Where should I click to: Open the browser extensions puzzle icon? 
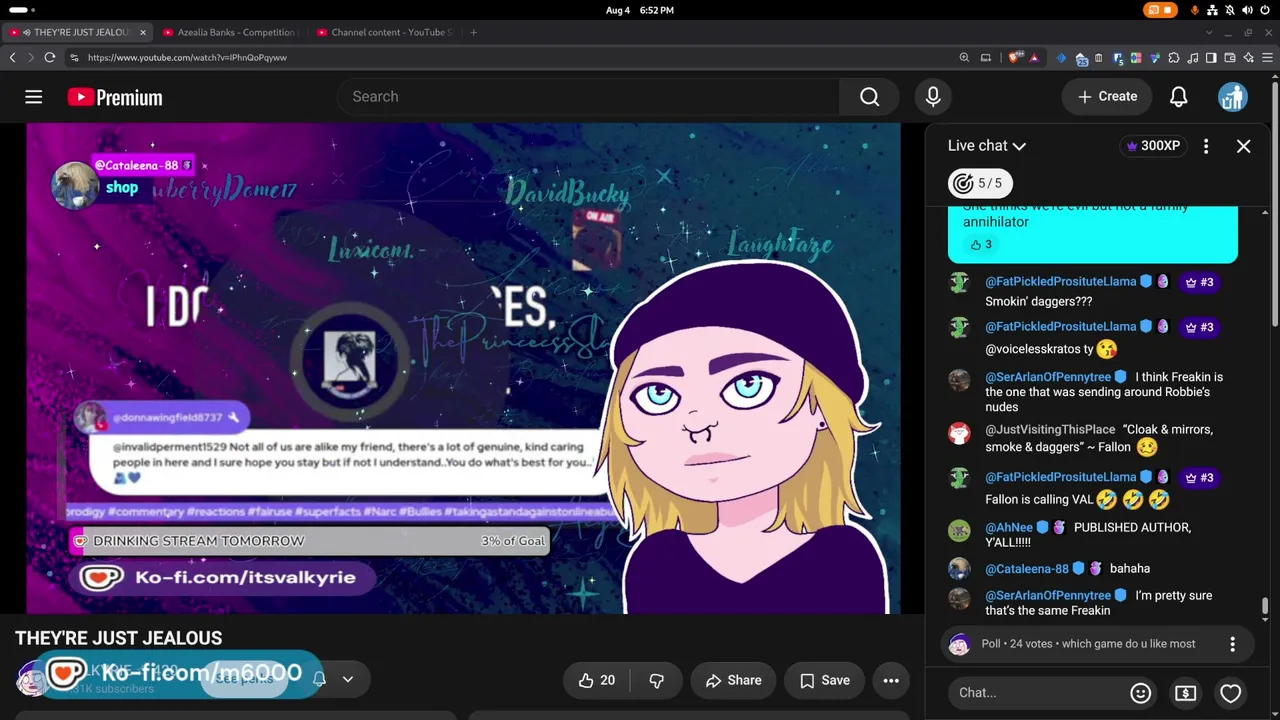click(1174, 58)
